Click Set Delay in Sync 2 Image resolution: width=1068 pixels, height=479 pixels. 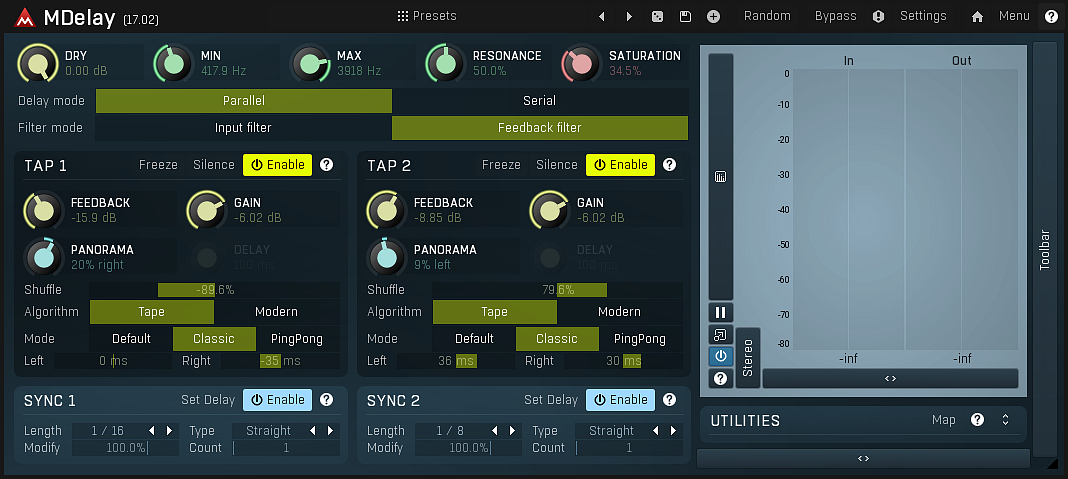click(551, 399)
